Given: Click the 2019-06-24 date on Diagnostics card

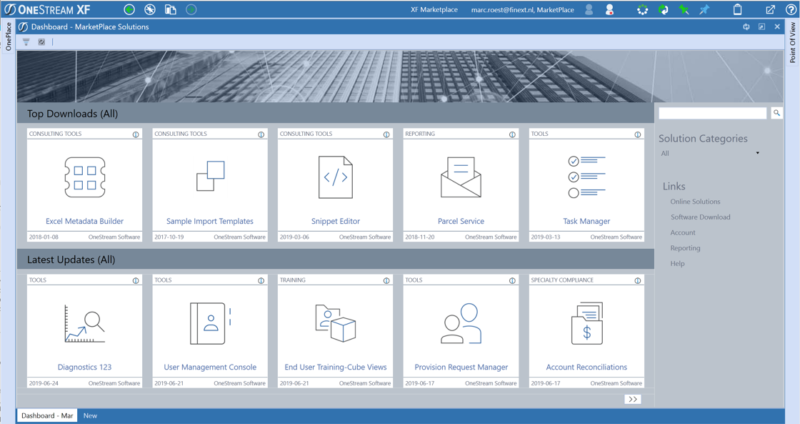Looking at the screenshot, I should 43,383.
